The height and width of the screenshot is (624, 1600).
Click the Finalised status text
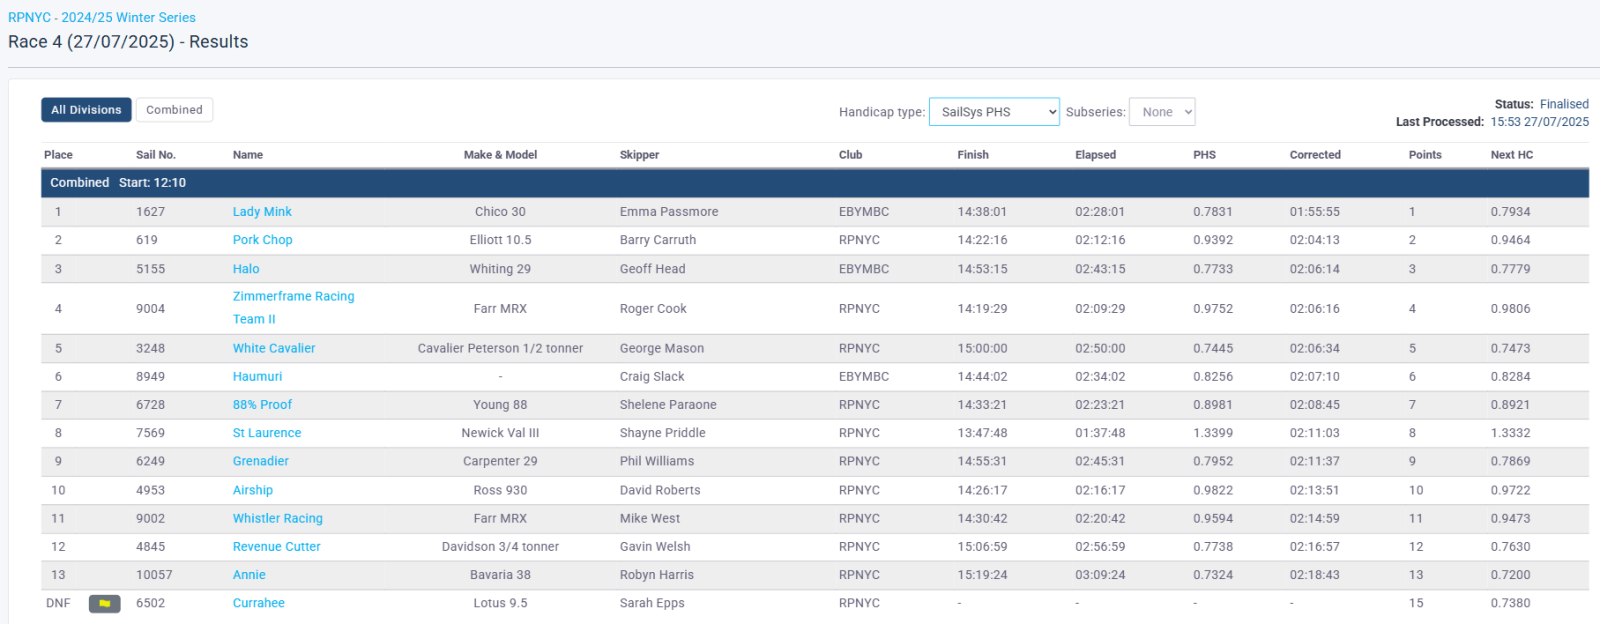1564,104
